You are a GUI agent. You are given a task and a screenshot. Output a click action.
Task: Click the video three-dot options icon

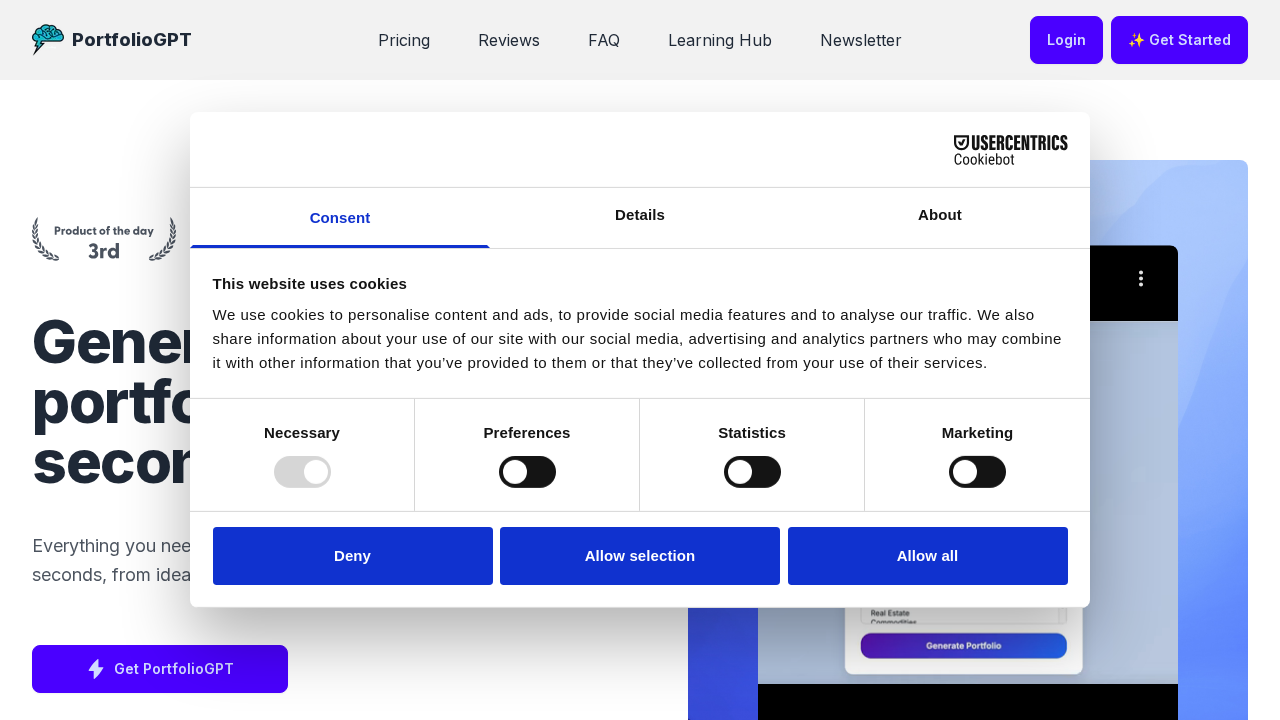[1140, 279]
